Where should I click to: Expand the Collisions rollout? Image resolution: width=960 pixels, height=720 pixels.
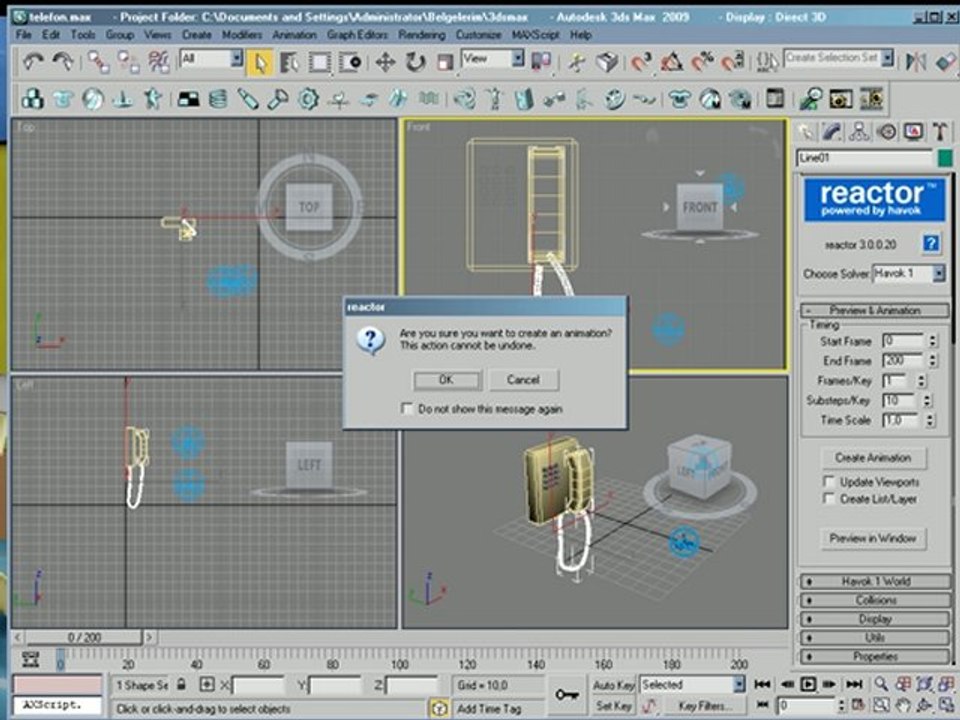(875, 600)
